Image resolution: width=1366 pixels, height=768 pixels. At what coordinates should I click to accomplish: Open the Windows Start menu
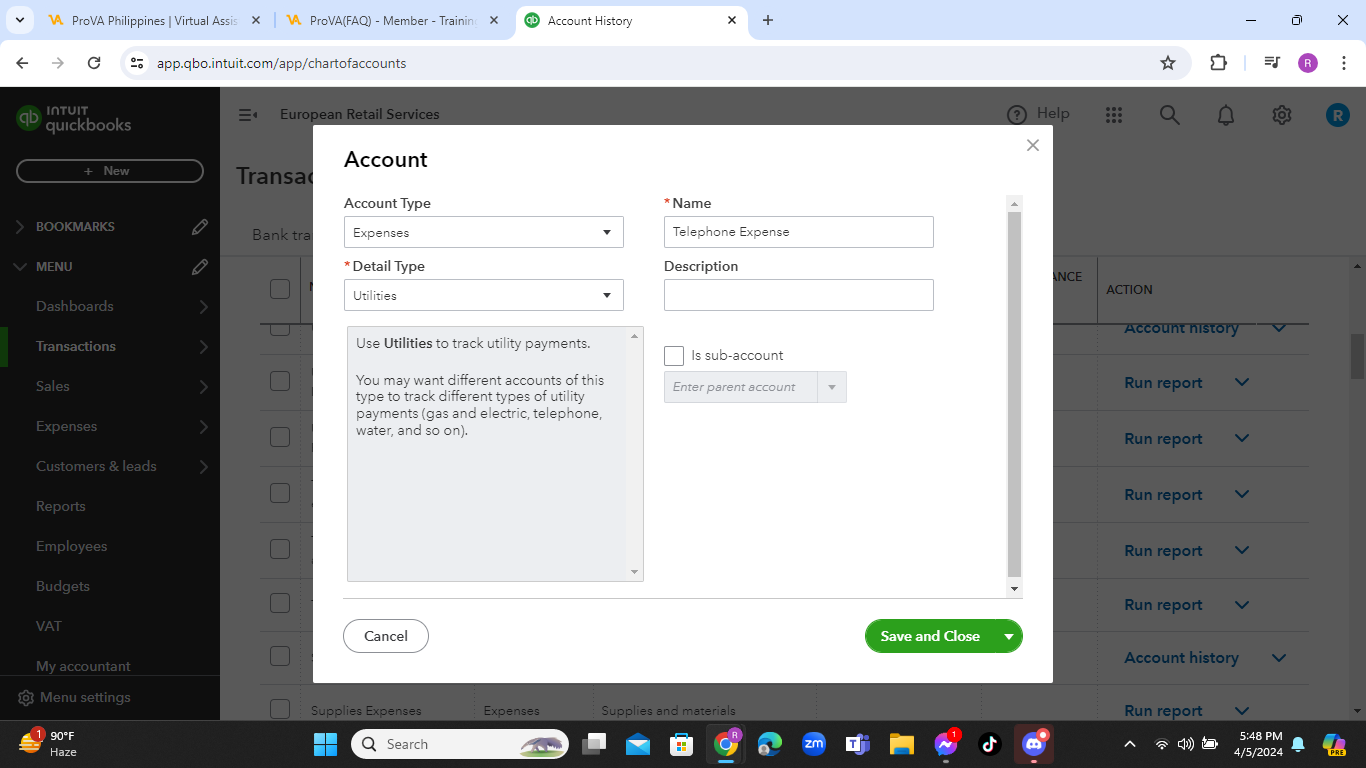point(326,744)
